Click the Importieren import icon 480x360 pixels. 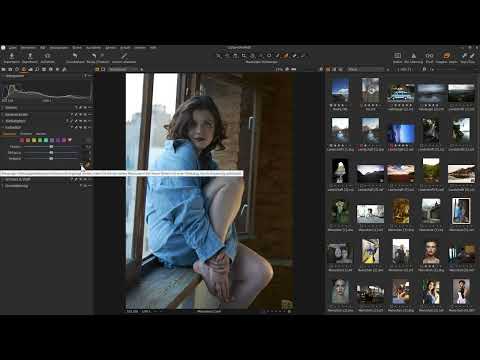point(11,56)
